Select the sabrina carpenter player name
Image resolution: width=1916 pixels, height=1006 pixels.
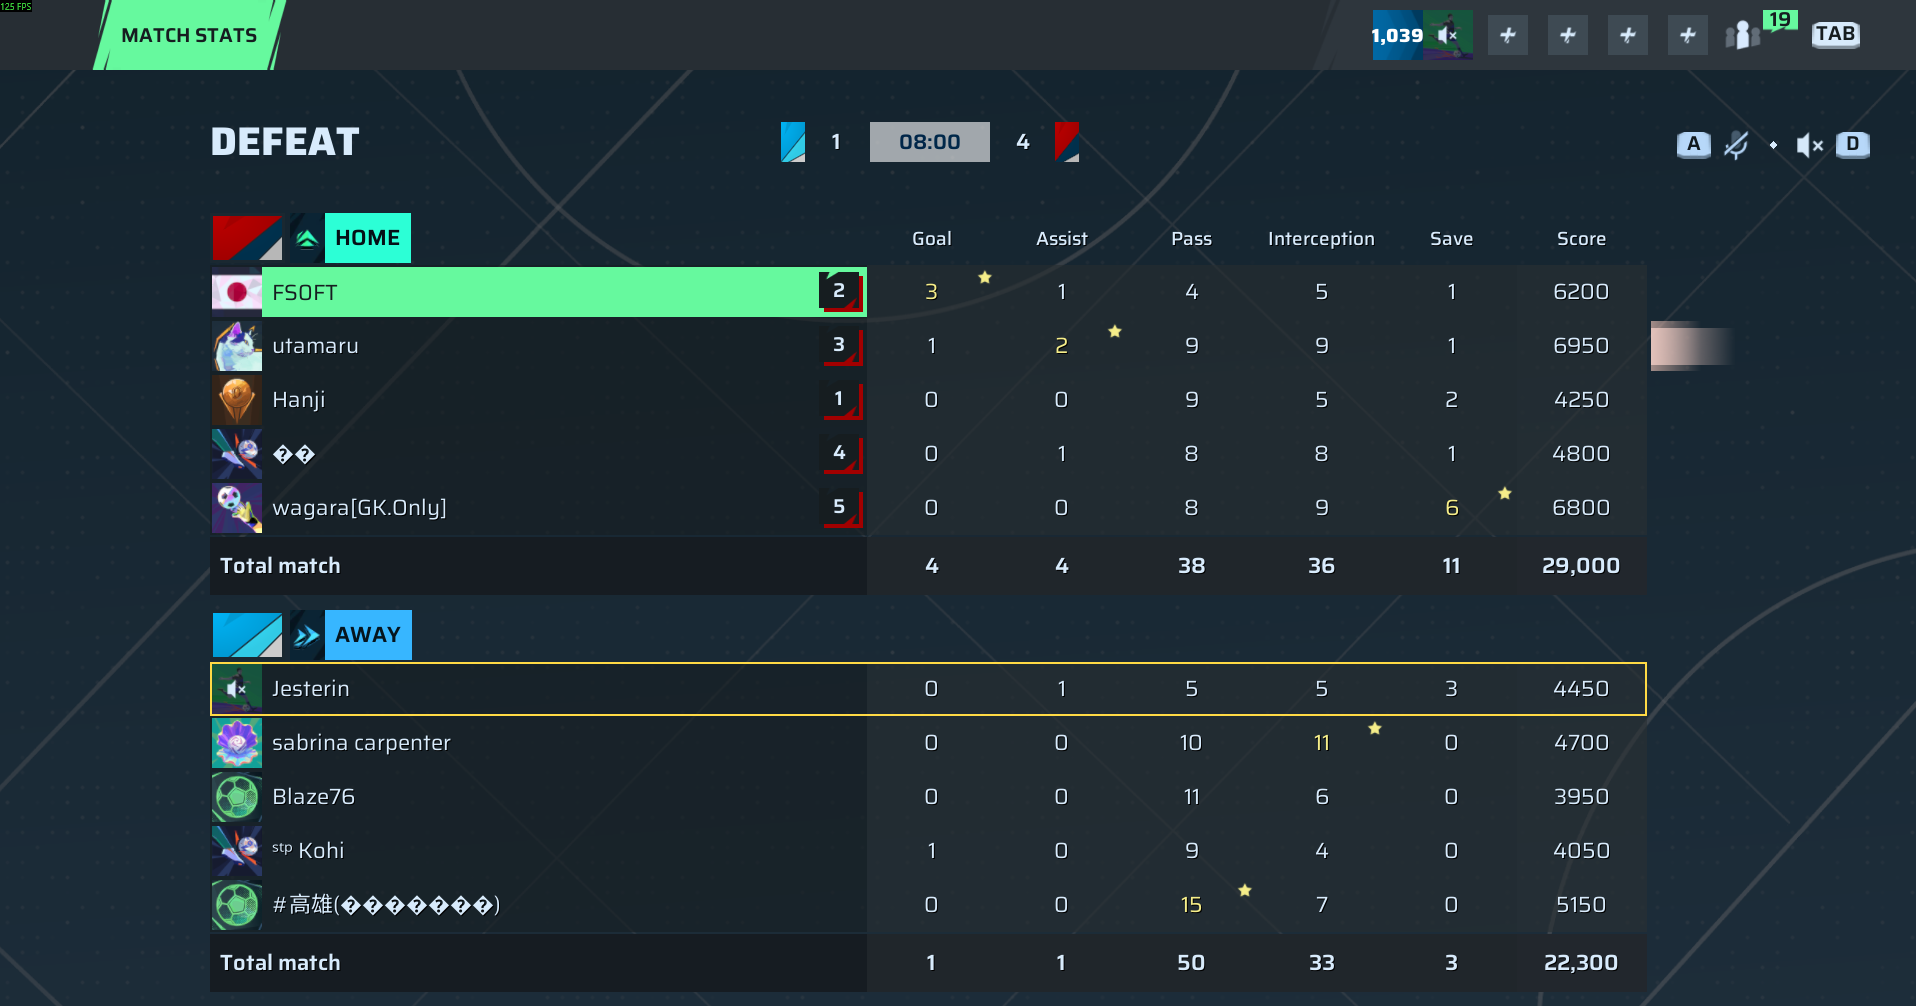click(361, 743)
